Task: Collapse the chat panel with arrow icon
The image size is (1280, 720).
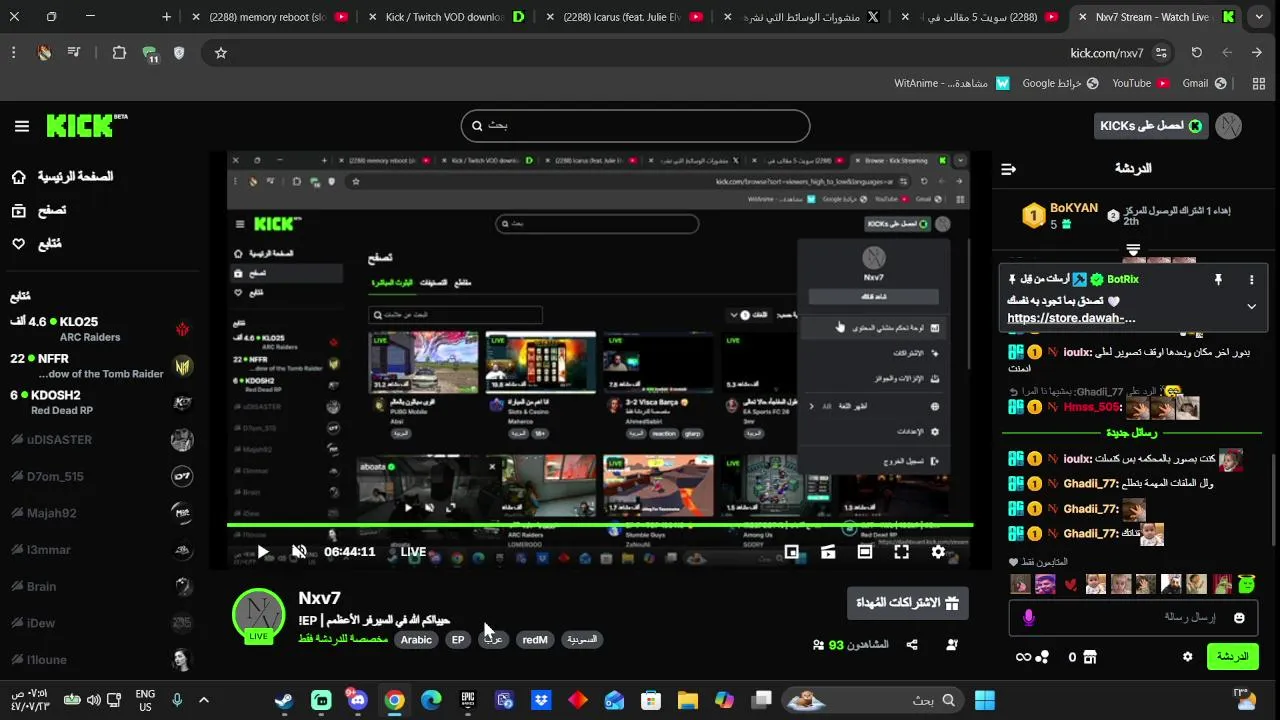Action: (1008, 169)
